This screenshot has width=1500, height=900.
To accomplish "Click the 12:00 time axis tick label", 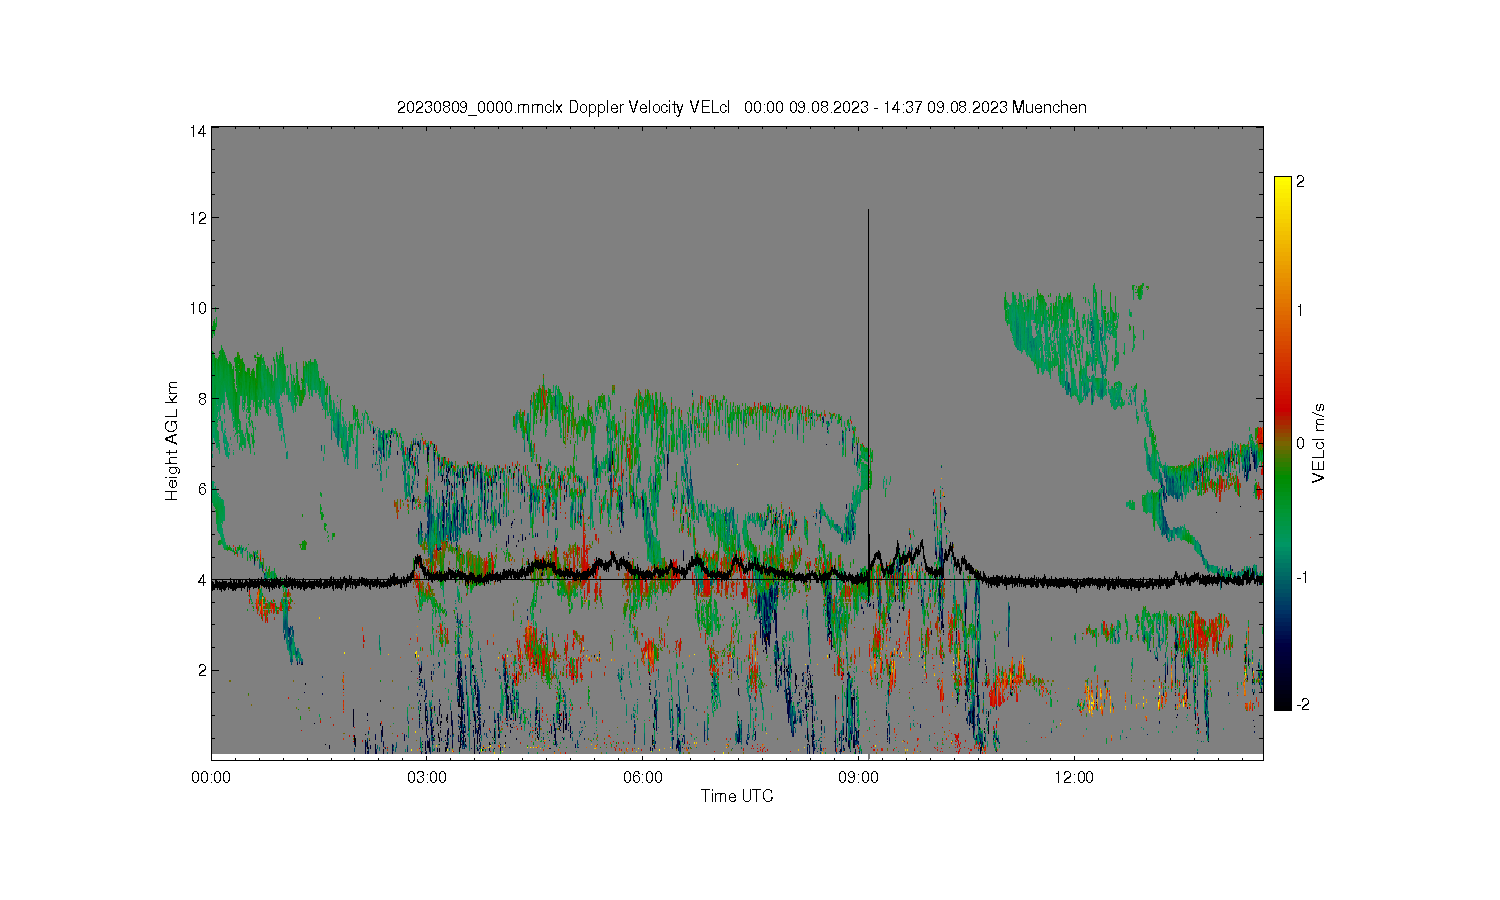I will 1074,777.
